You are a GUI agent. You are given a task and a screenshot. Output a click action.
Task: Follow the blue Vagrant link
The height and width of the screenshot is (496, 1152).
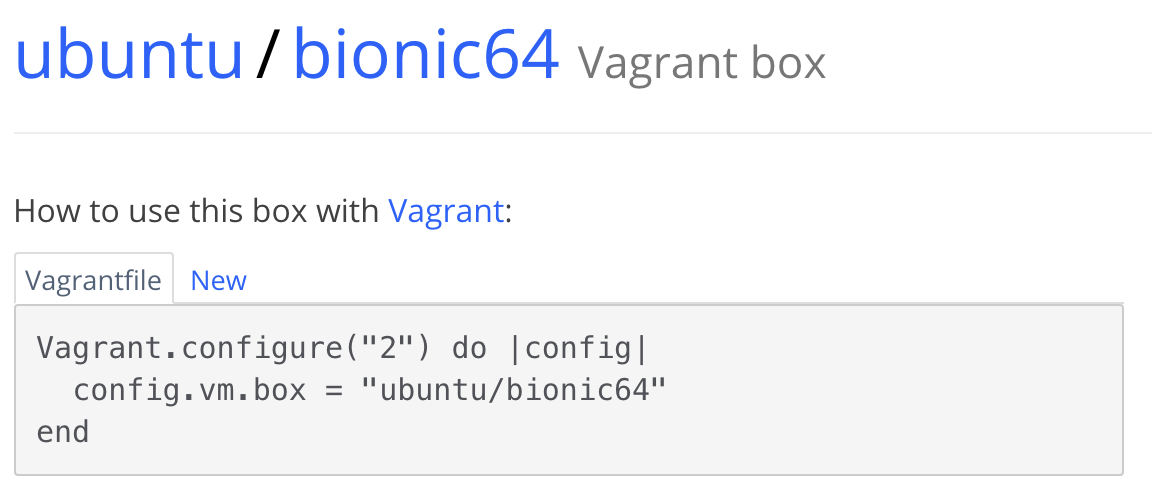click(446, 212)
